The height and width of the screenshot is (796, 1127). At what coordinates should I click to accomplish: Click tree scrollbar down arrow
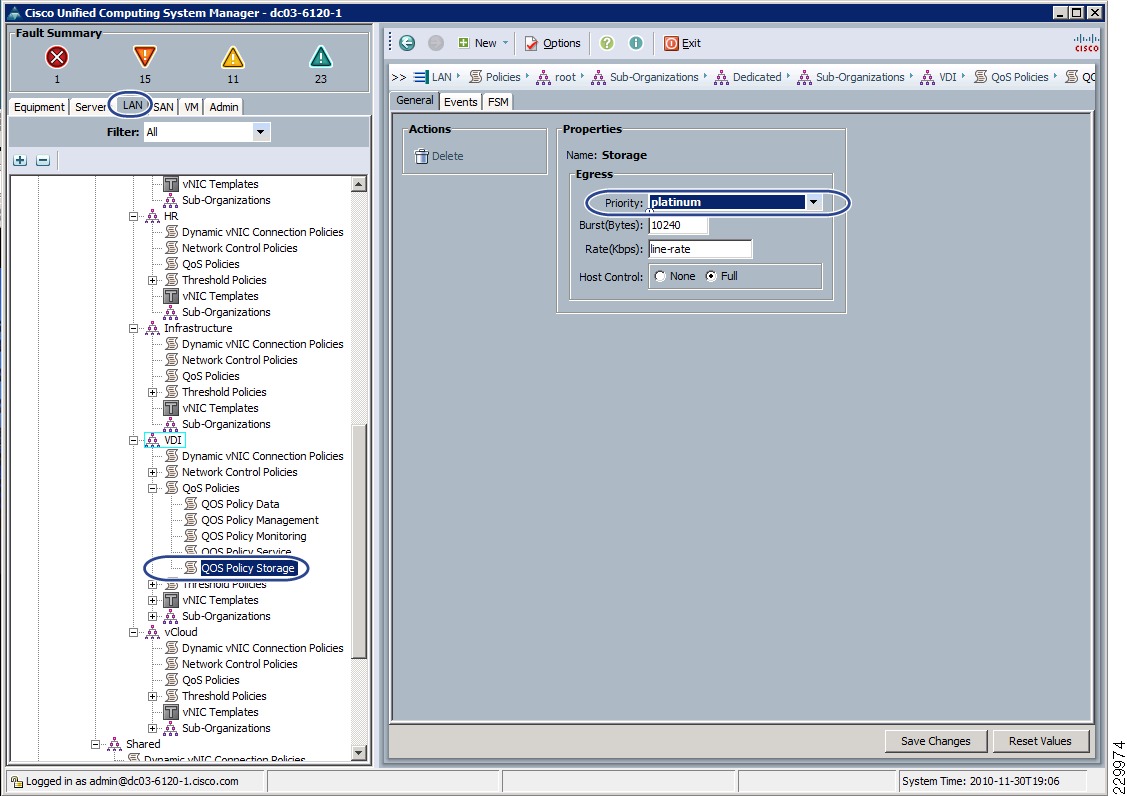click(359, 753)
